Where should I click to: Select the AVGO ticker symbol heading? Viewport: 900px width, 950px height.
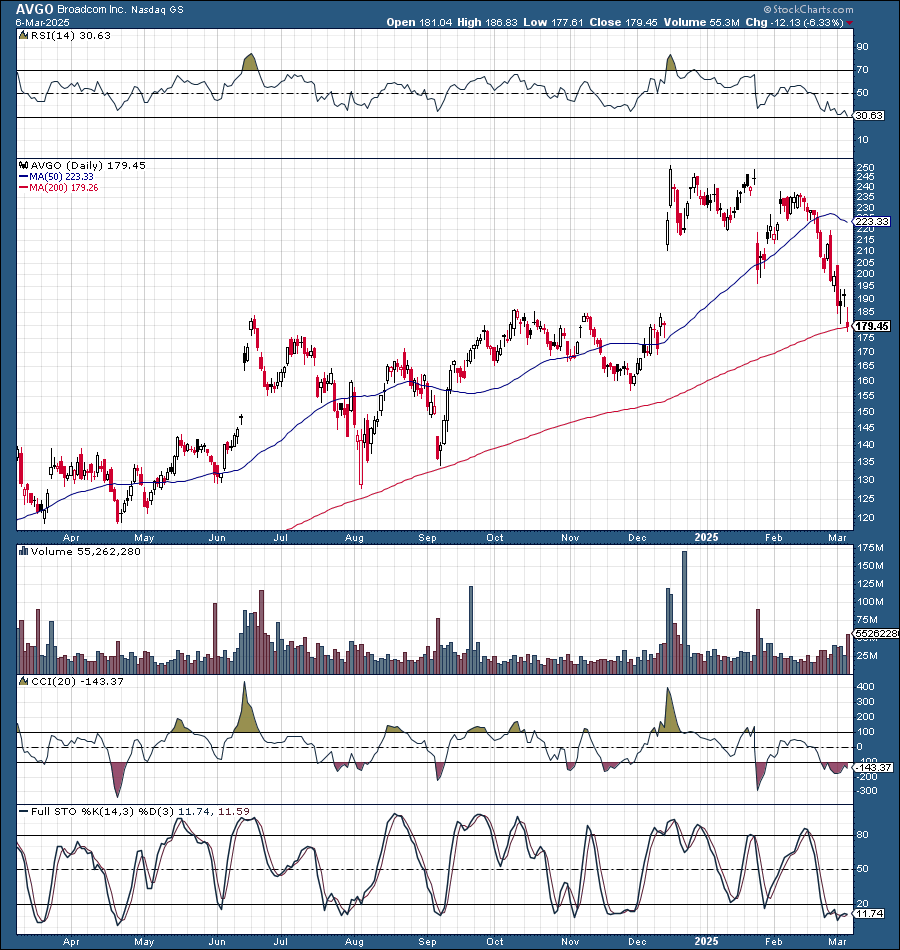coord(31,9)
